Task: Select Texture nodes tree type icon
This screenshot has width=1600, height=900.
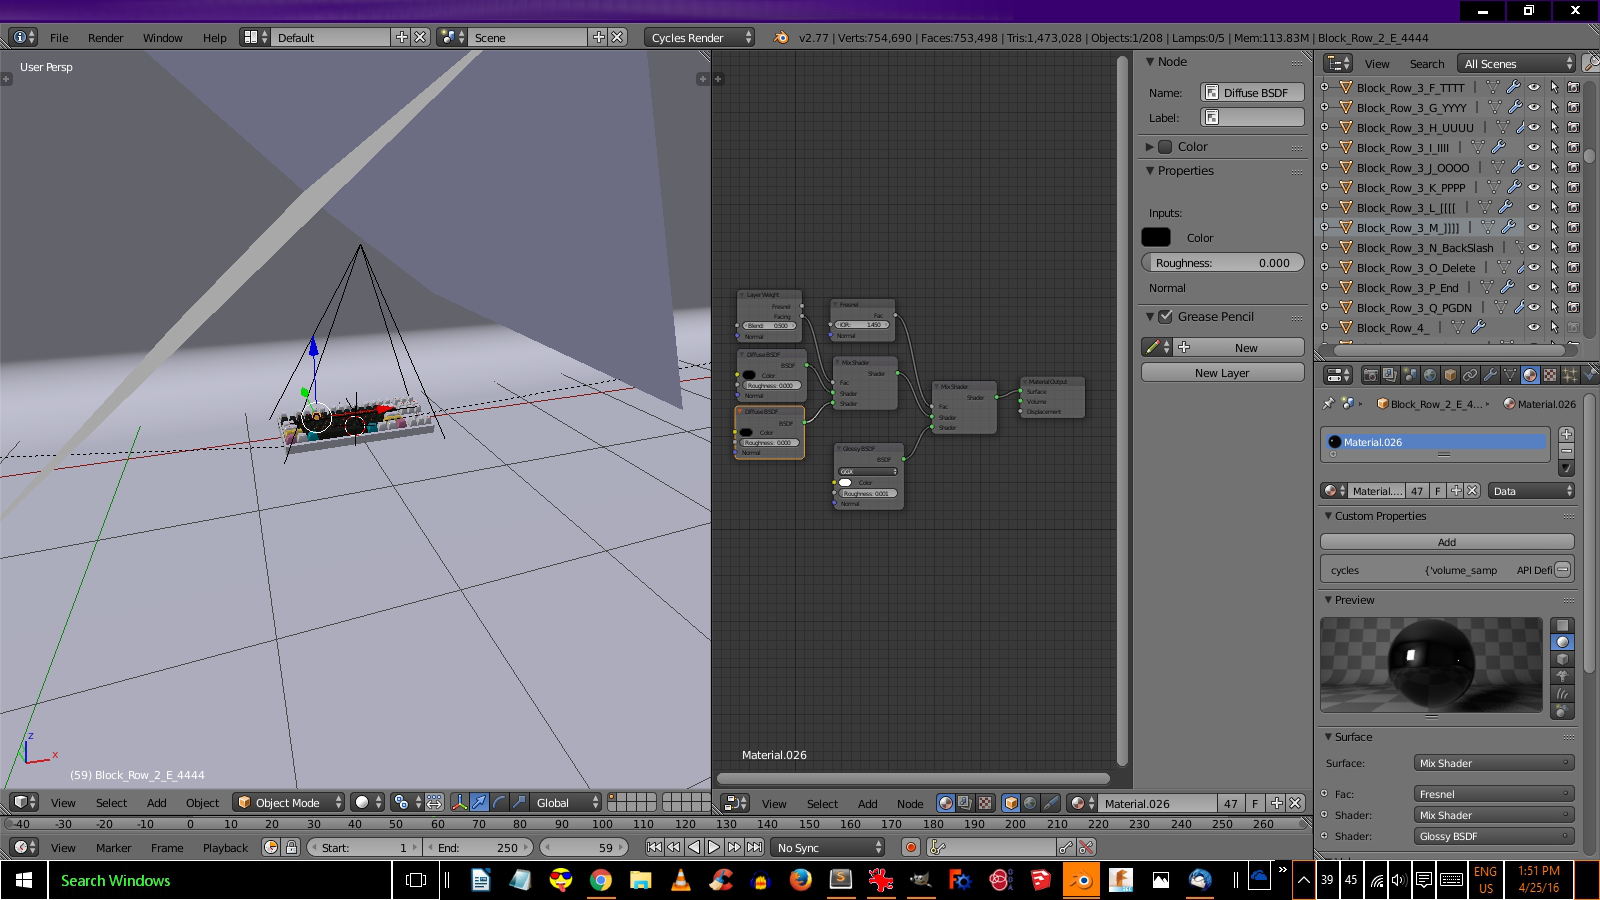Action: (985, 803)
